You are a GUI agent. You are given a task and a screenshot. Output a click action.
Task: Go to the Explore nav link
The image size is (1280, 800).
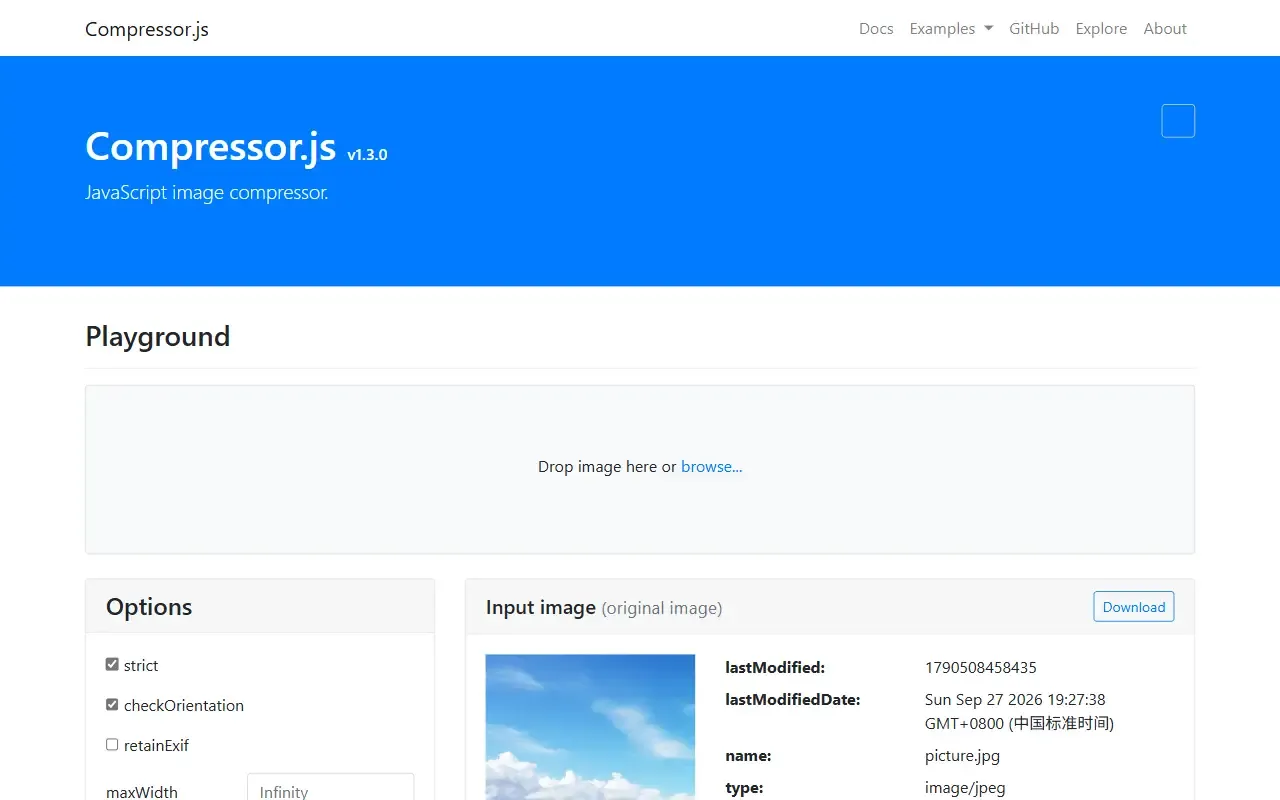click(1101, 29)
